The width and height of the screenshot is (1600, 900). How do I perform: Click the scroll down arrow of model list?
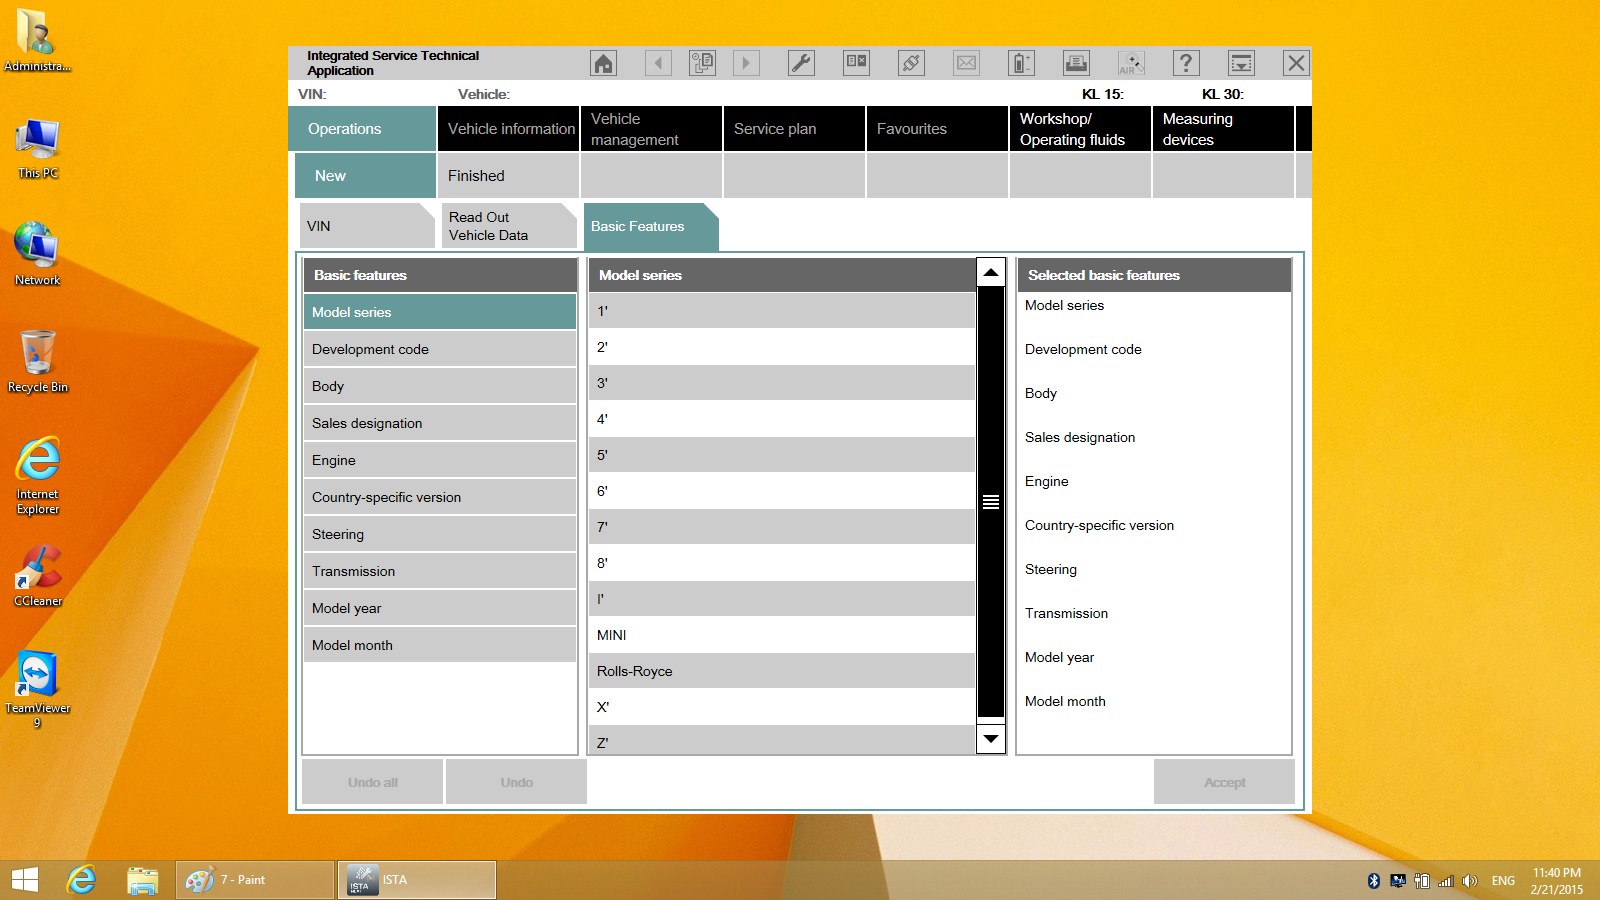[x=991, y=739]
